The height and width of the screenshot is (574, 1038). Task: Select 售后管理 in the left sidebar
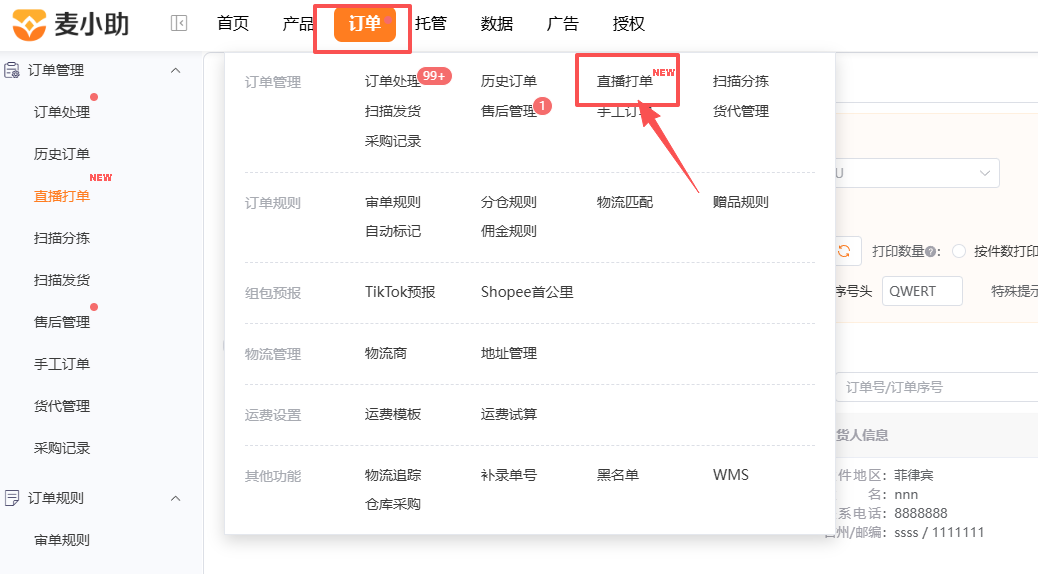[62, 322]
